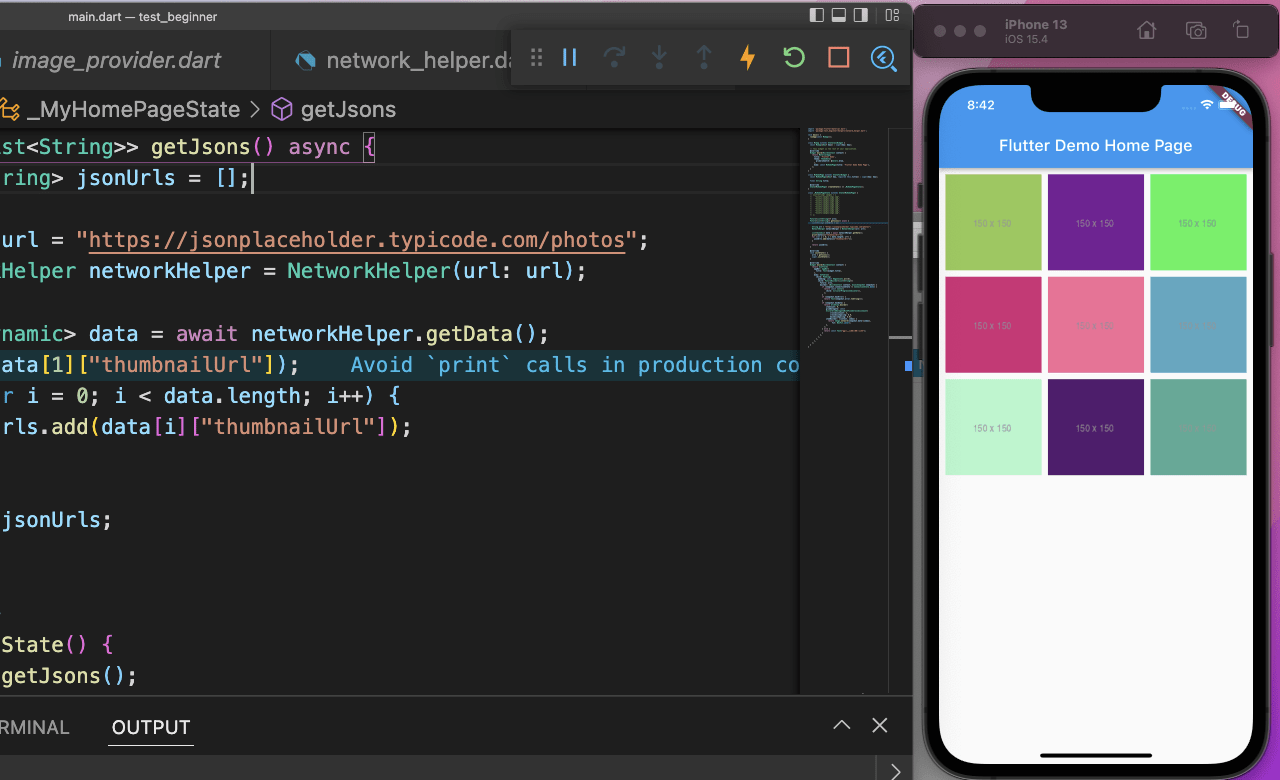1280x780 pixels.
Task: Toggle the secondary side bar layout icon
Action: 863,15
